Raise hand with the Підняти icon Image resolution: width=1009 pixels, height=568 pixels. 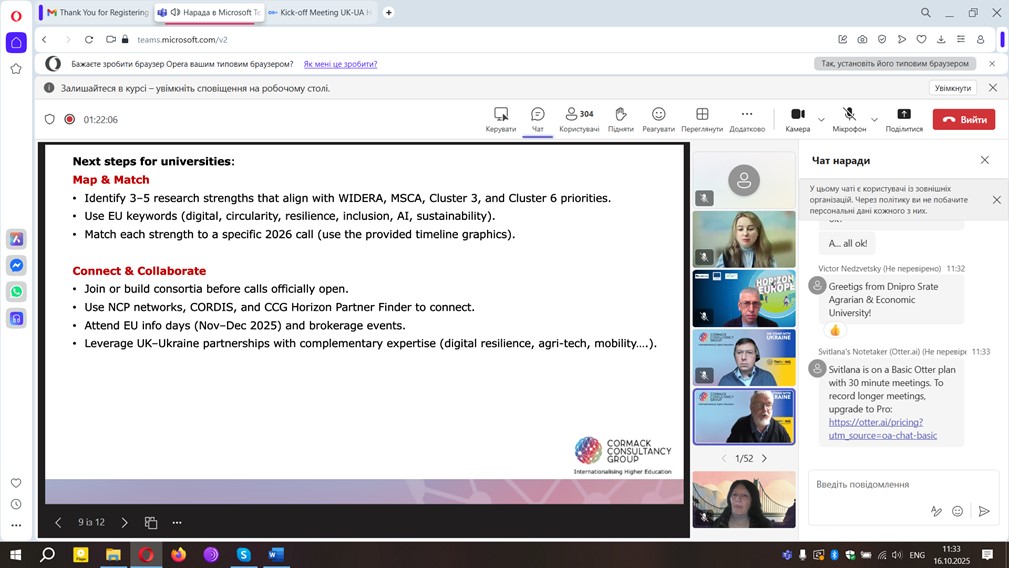[620, 115]
